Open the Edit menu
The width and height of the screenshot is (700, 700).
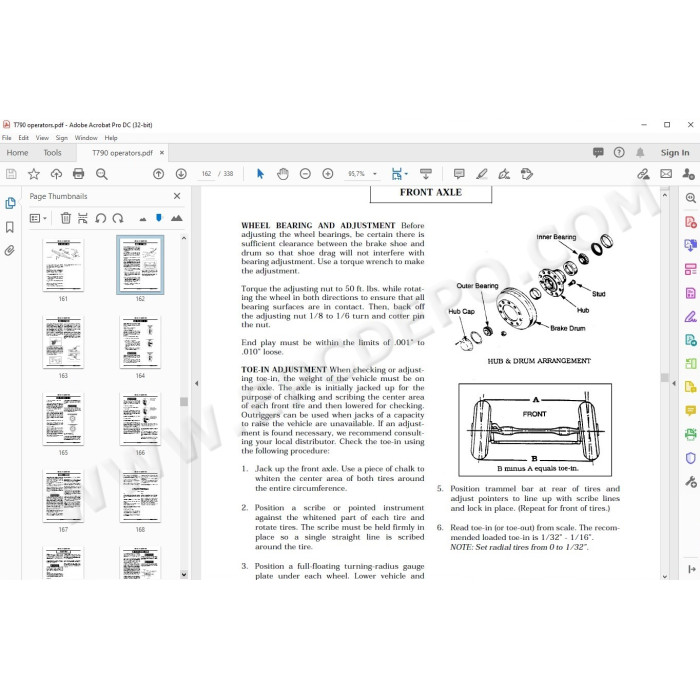tap(24, 138)
